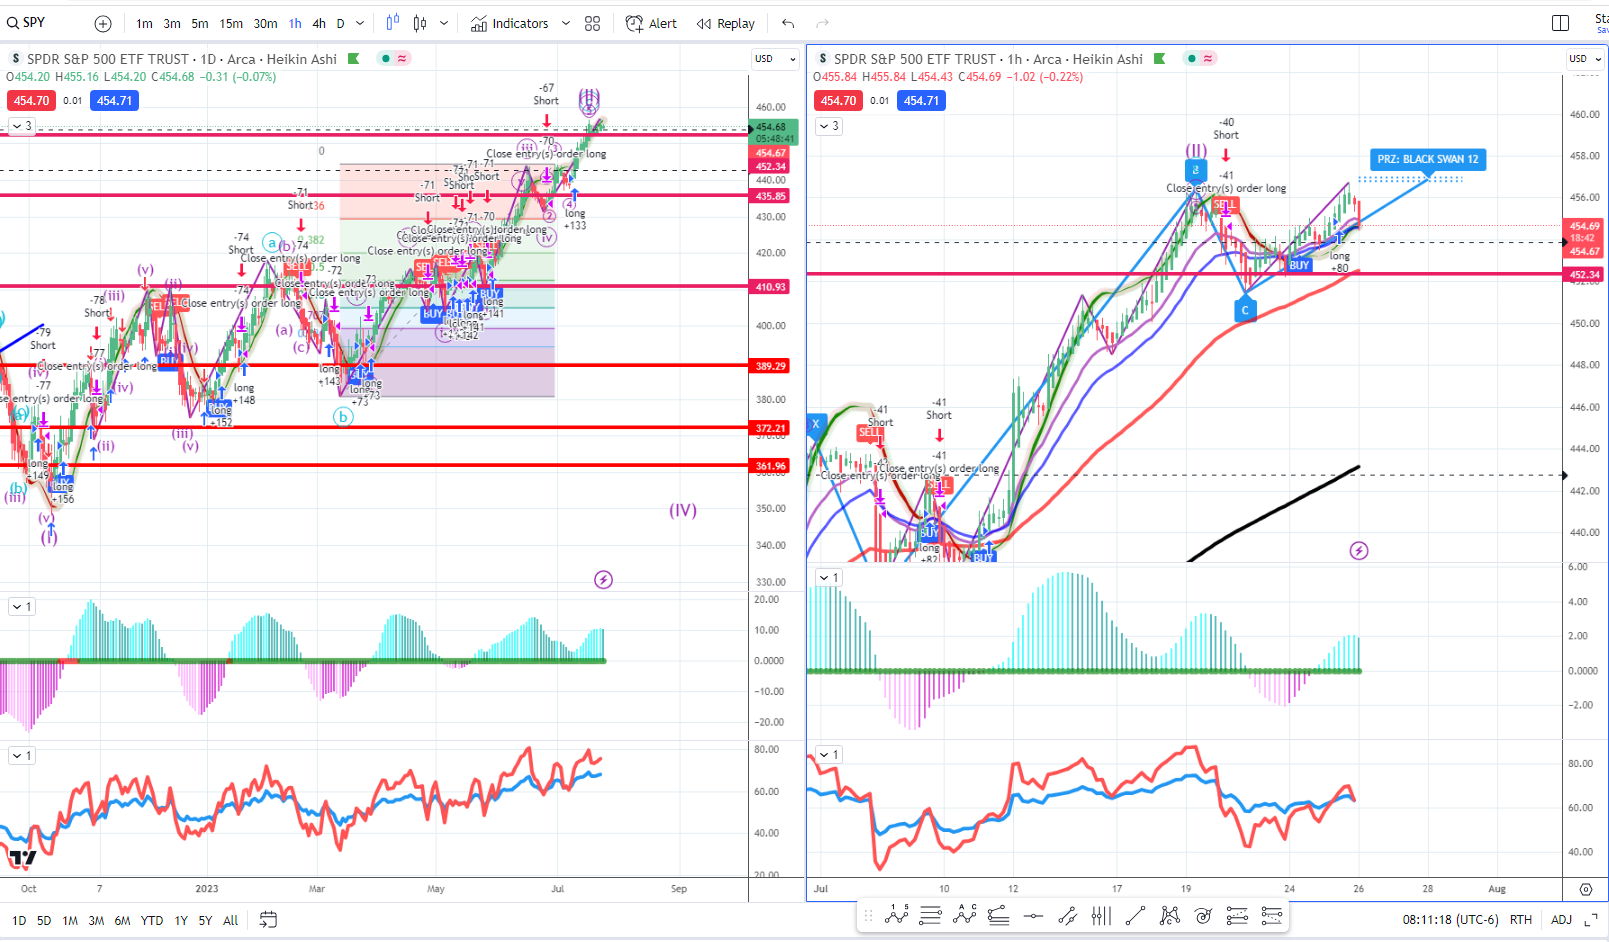Select first line tool in floating drawing toolbar

coord(896,915)
